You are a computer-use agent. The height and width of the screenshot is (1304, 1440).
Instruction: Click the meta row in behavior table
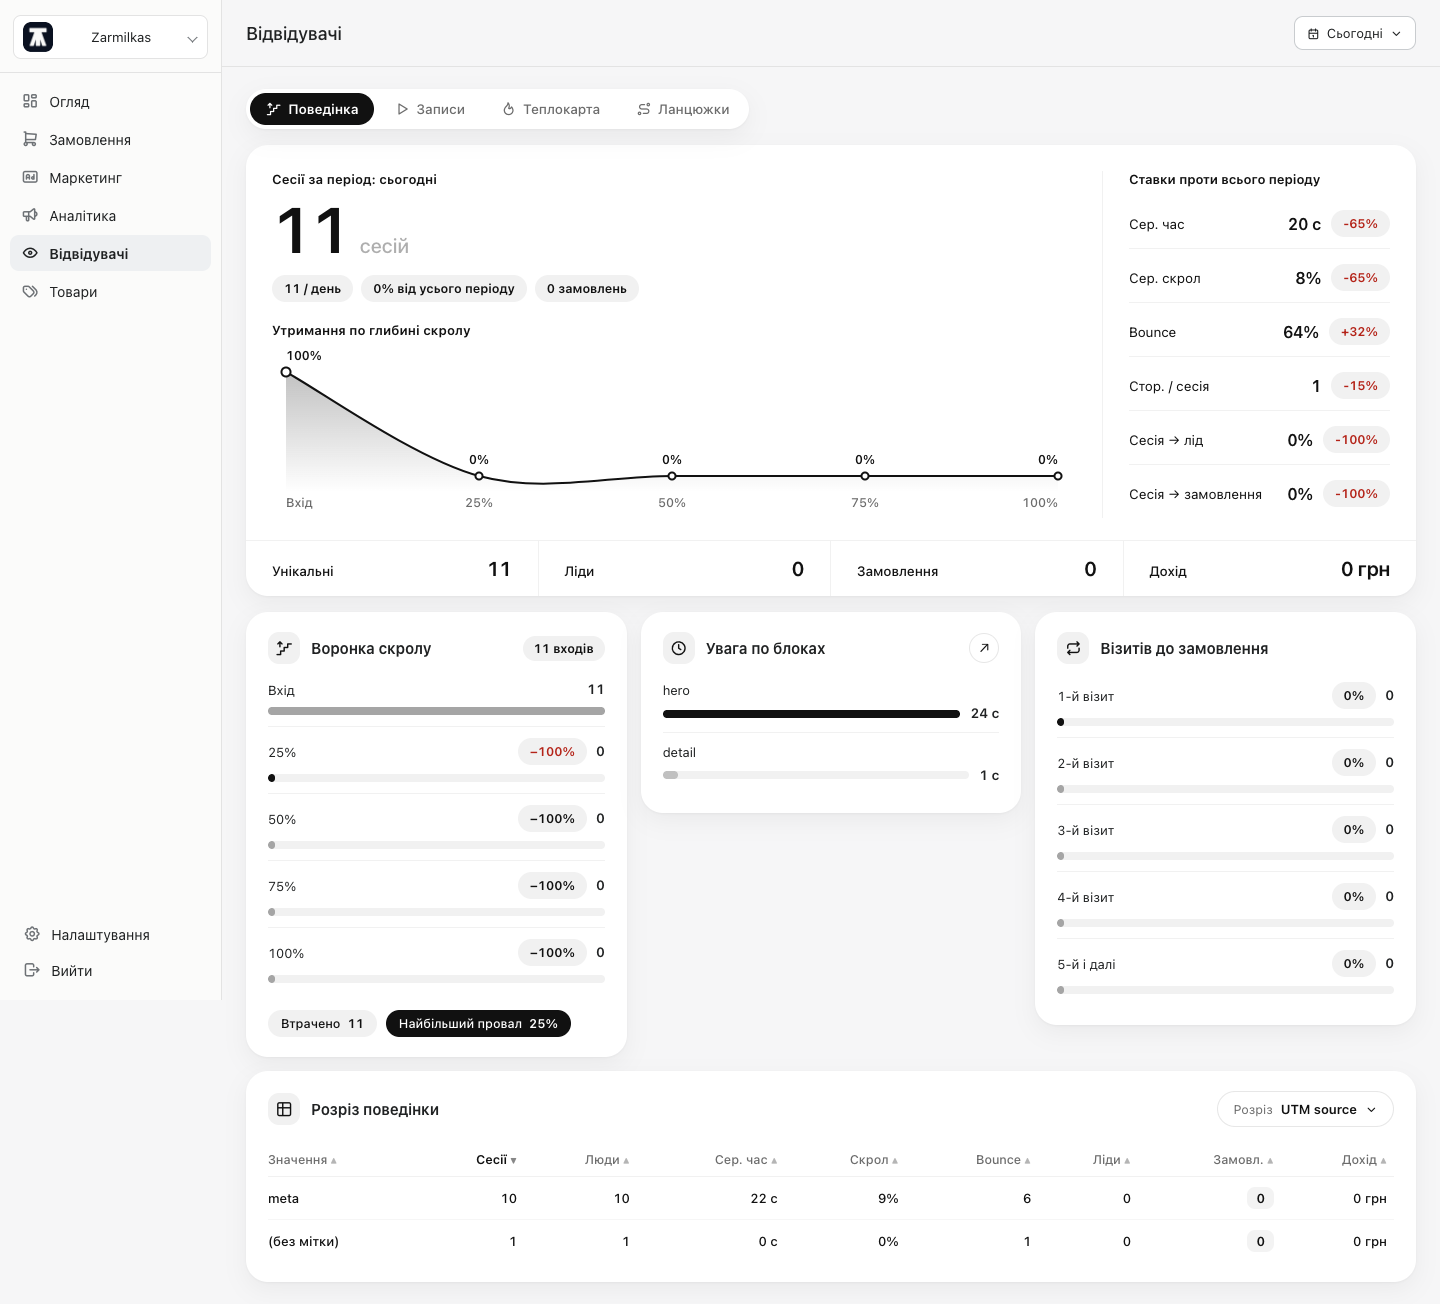pyautogui.click(x=827, y=1198)
